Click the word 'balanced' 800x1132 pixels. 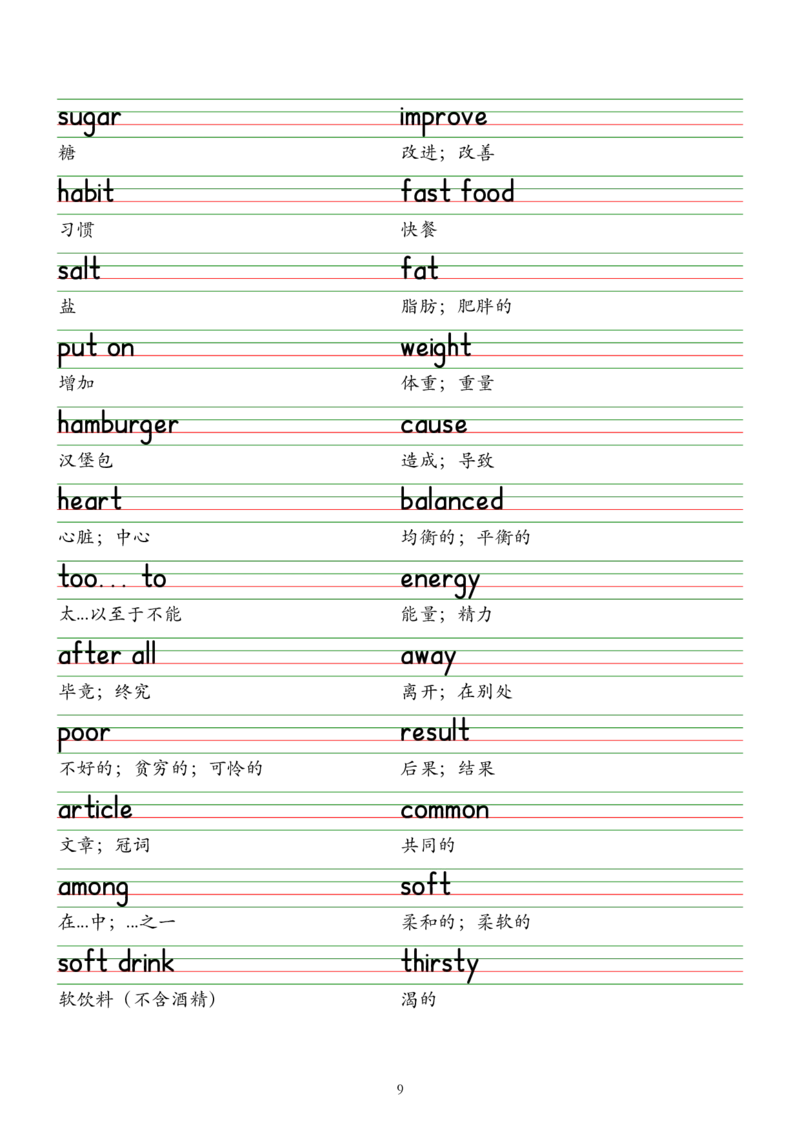point(451,501)
